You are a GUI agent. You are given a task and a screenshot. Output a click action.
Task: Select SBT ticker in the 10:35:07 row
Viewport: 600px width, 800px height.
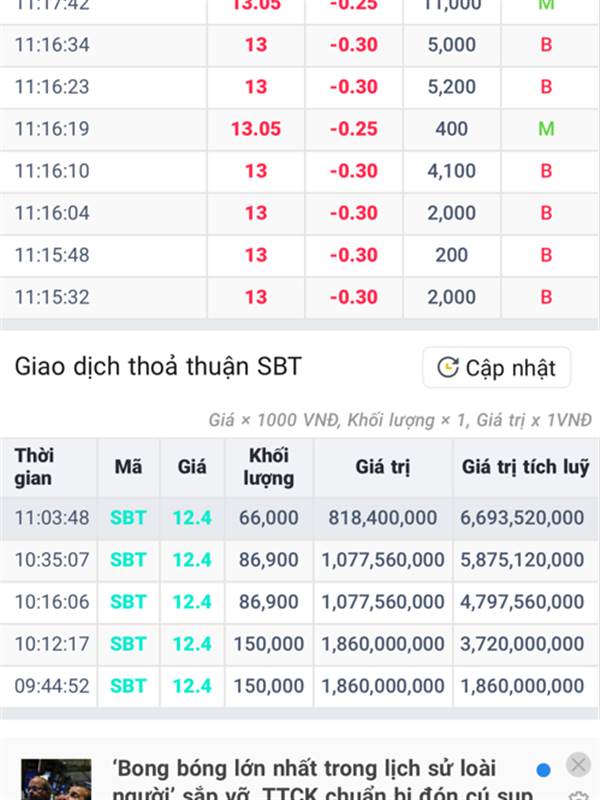pos(128,560)
